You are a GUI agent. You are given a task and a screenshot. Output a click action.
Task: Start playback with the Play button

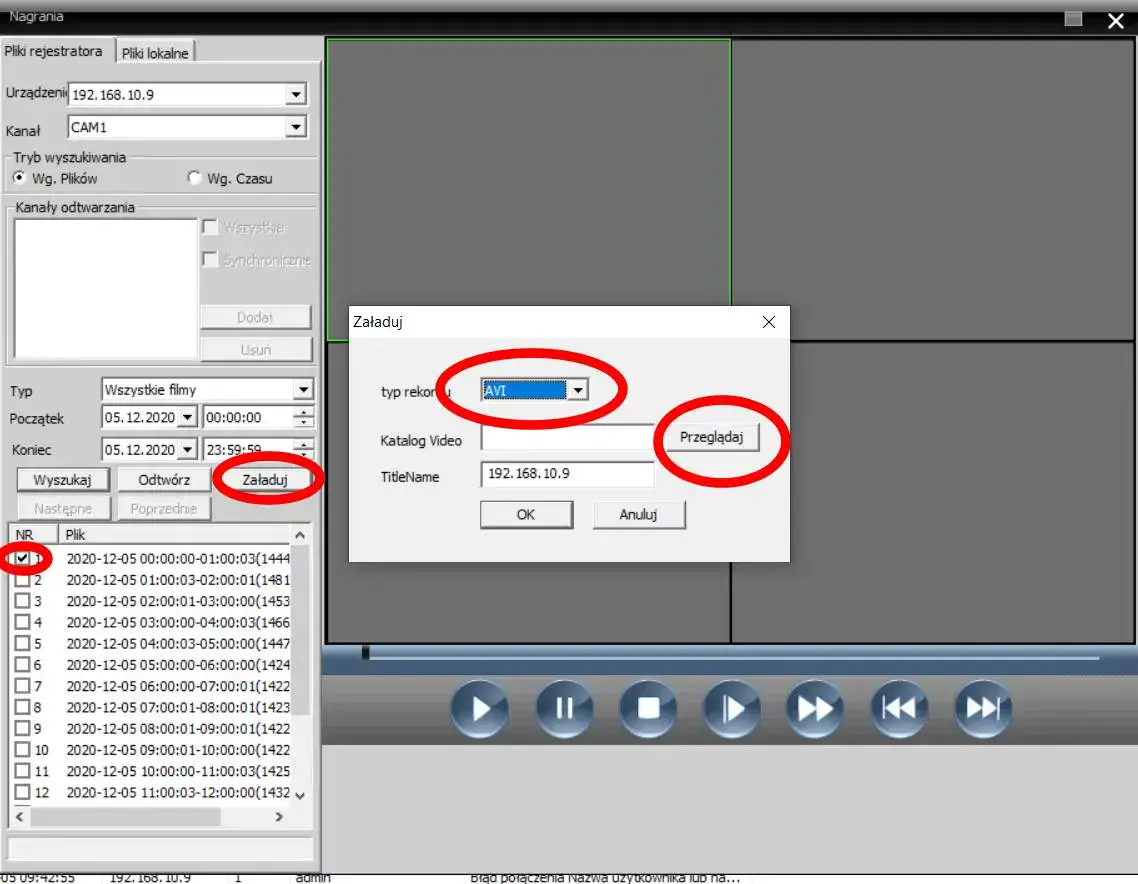click(x=480, y=708)
